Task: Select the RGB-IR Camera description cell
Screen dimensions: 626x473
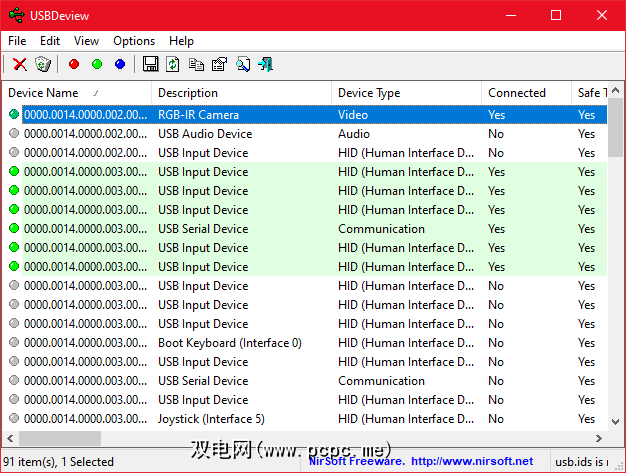Action: pos(198,115)
